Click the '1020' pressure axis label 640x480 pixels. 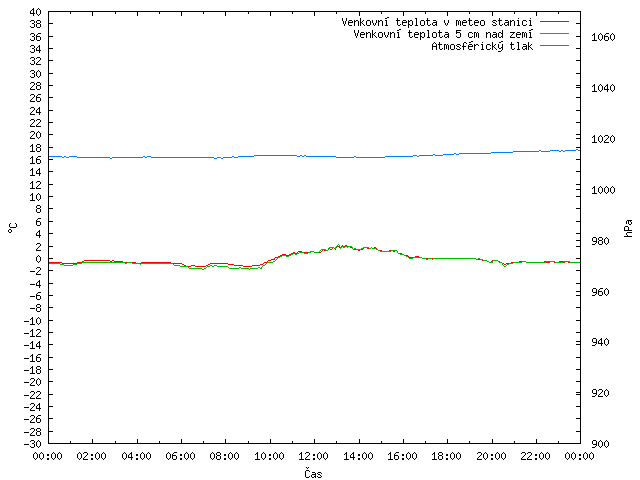tap(603, 139)
